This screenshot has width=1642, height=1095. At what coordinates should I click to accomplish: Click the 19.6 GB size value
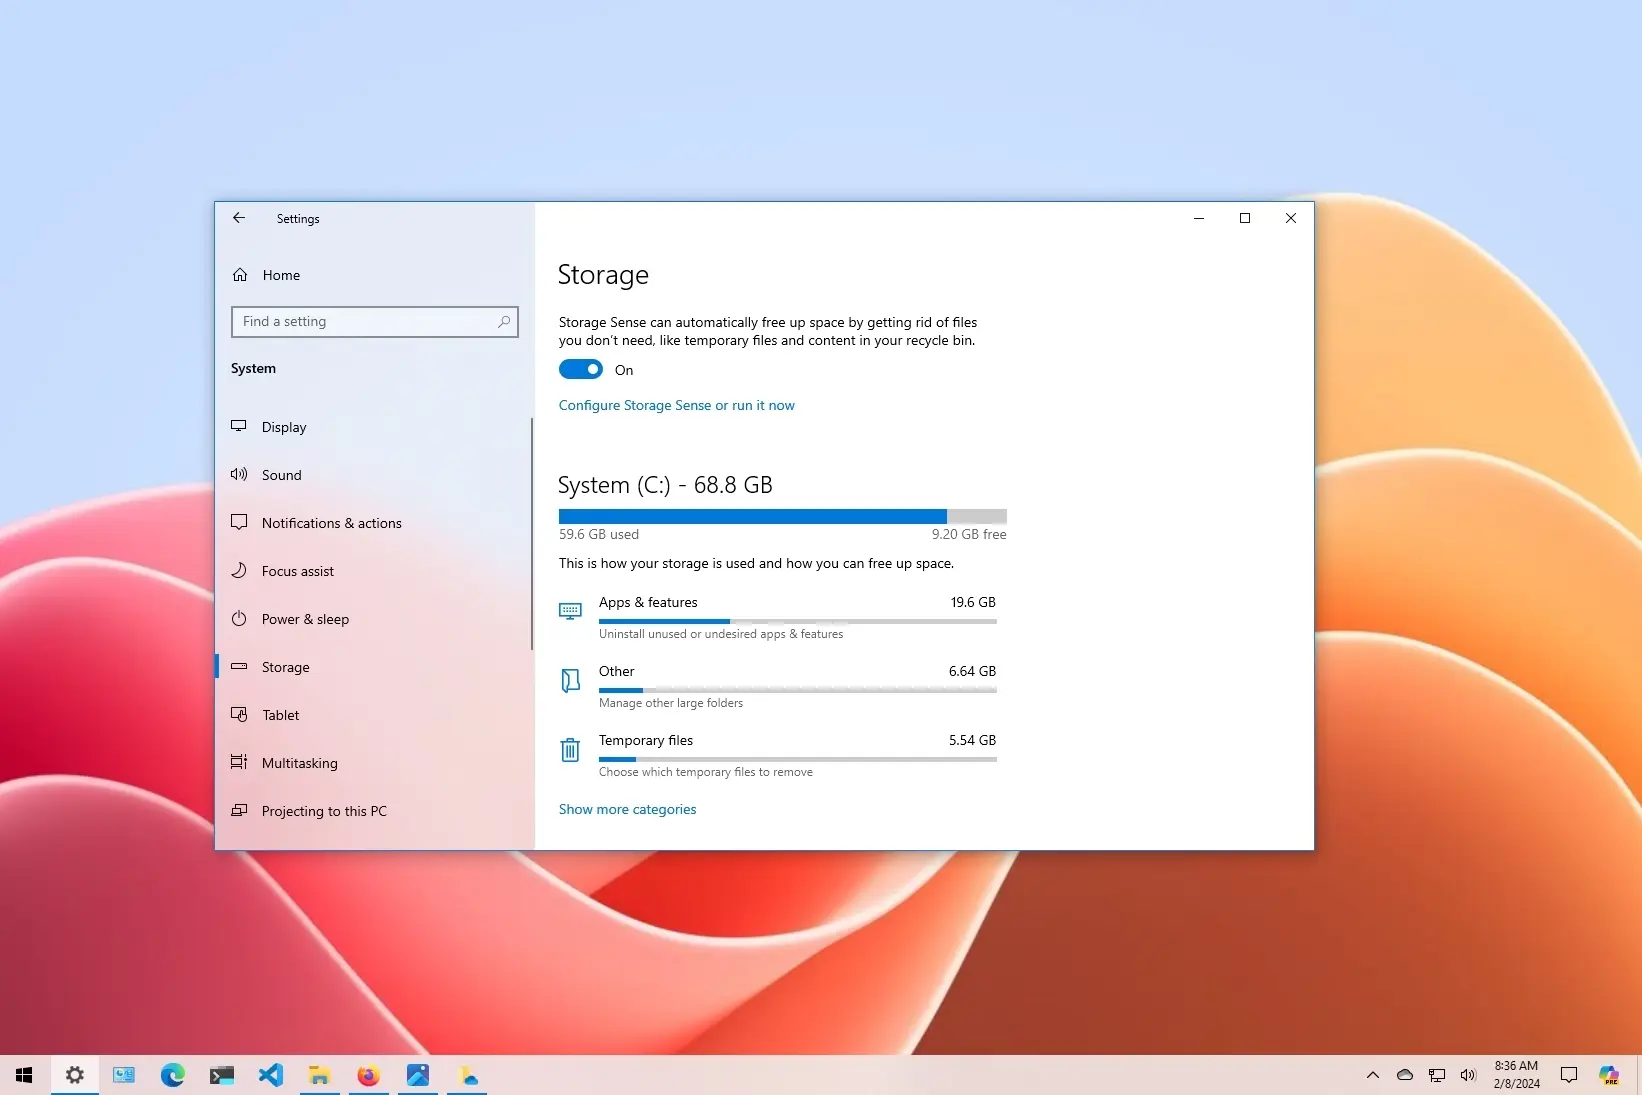point(973,602)
